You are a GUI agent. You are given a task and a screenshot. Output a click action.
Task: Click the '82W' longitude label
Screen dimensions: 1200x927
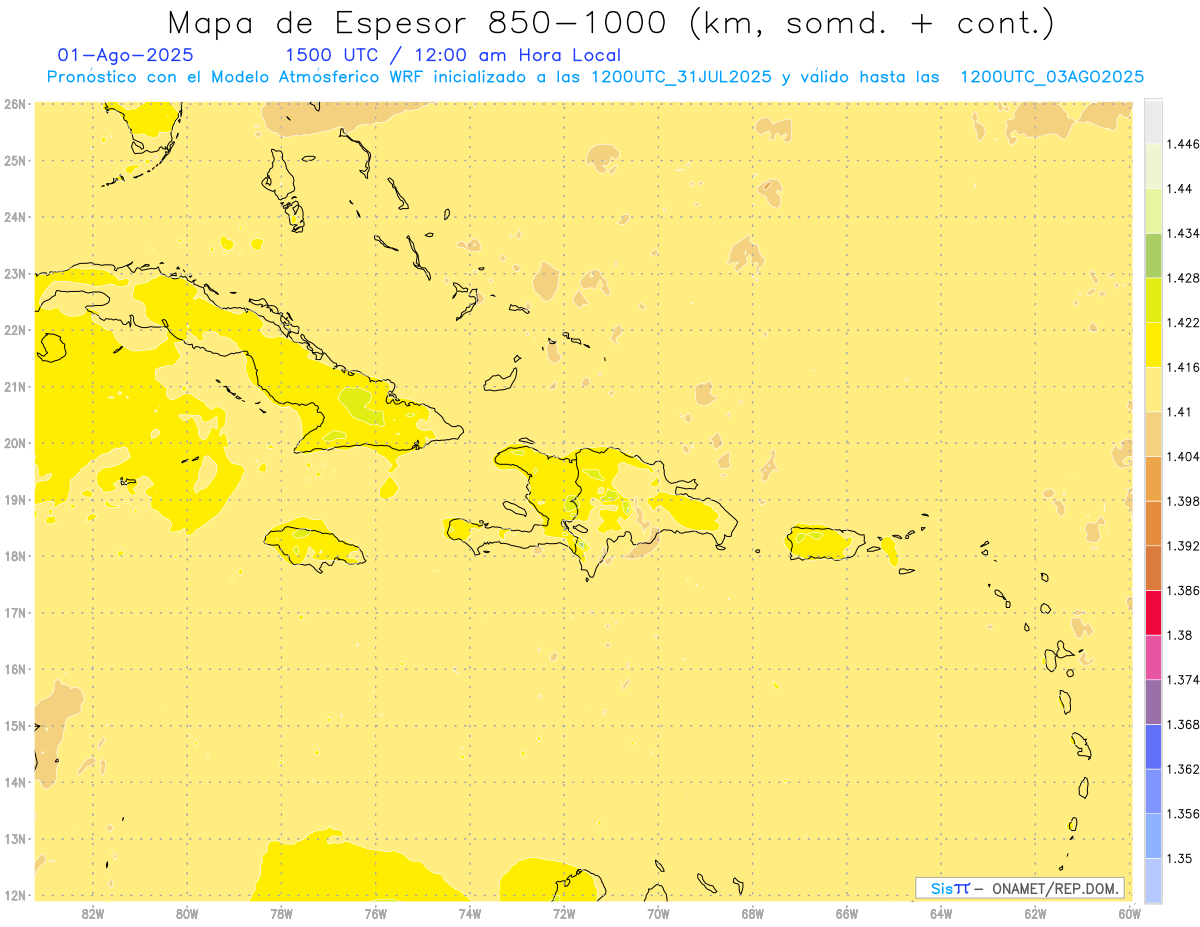[93, 914]
